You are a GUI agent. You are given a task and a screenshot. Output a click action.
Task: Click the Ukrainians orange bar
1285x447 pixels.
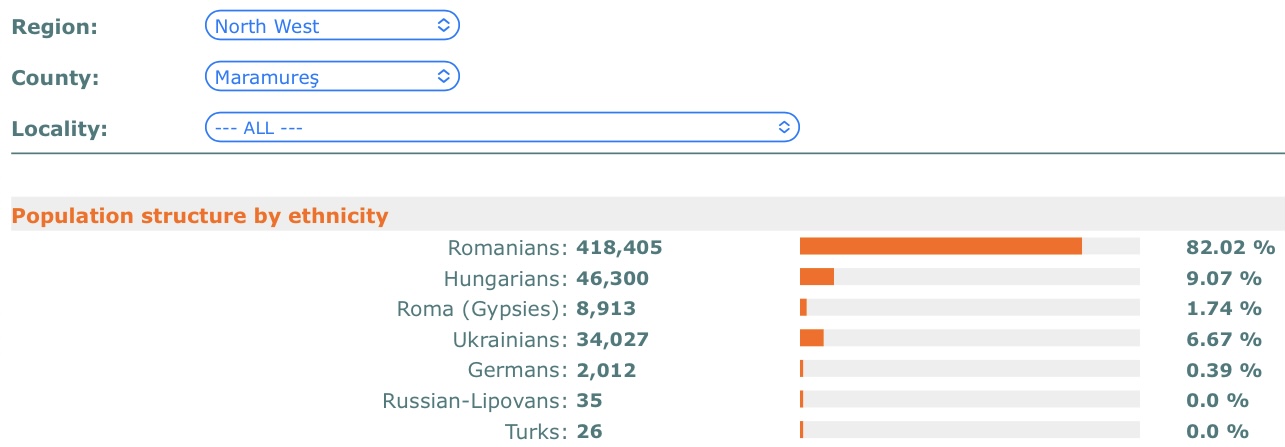[x=812, y=339]
